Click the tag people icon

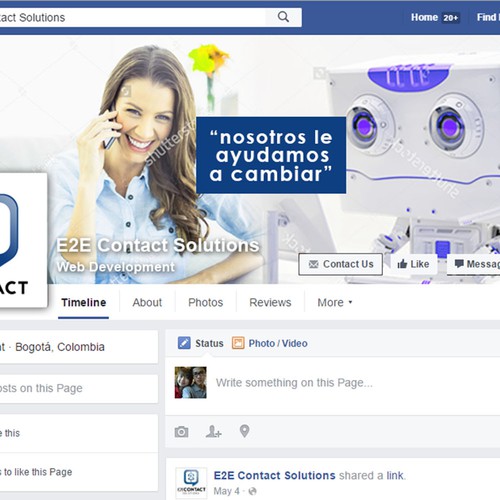pos(213,431)
